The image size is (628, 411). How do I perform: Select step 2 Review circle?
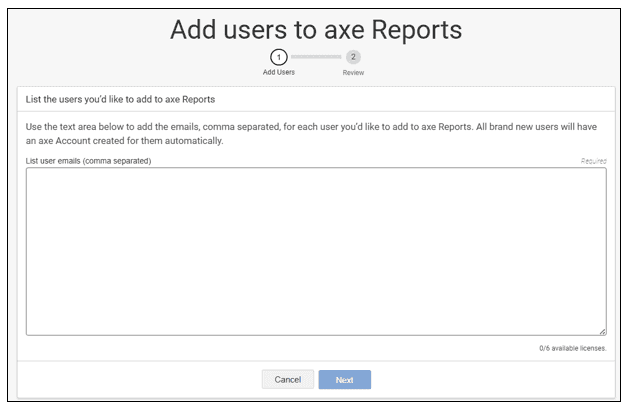pos(353,57)
